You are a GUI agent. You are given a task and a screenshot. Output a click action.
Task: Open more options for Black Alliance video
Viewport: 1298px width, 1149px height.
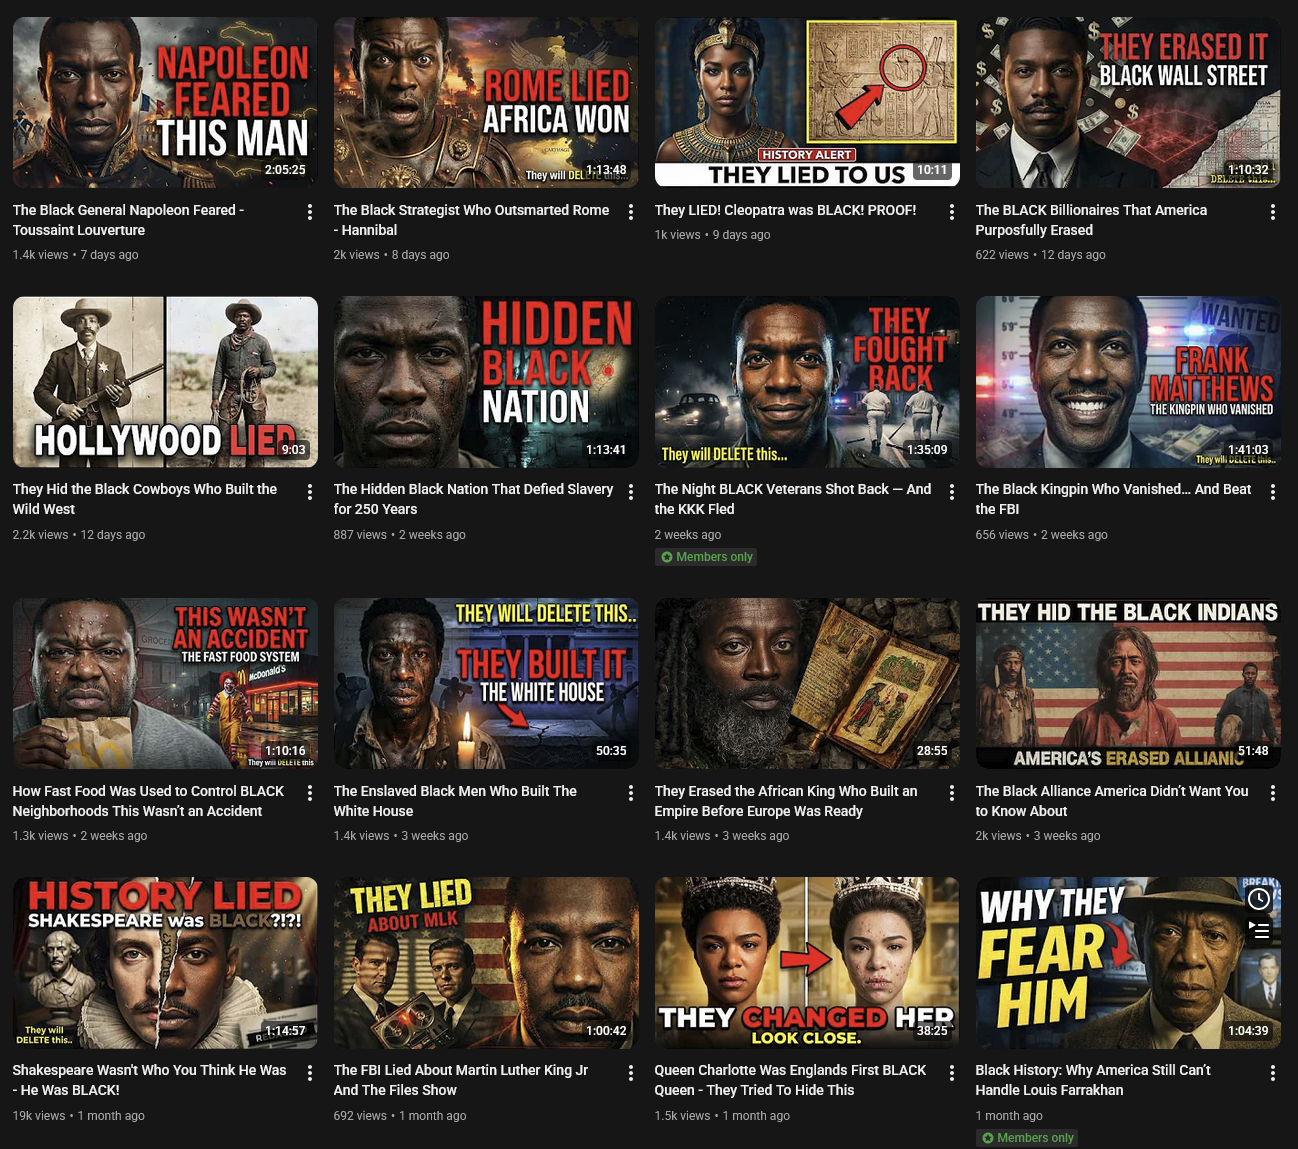pos(1273,793)
